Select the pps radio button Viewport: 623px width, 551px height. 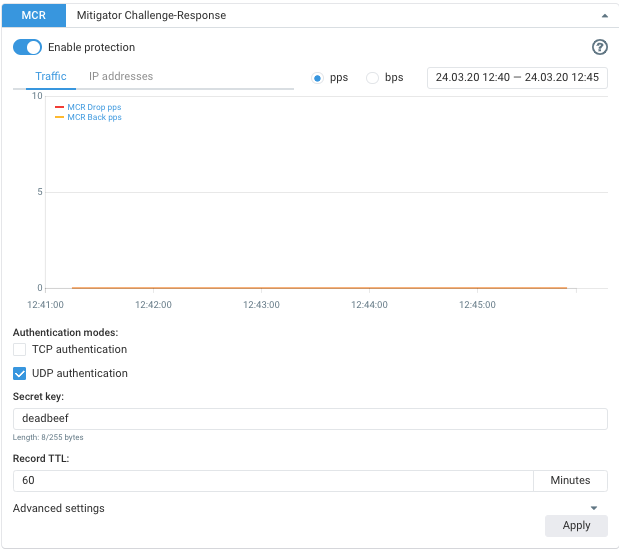318,78
